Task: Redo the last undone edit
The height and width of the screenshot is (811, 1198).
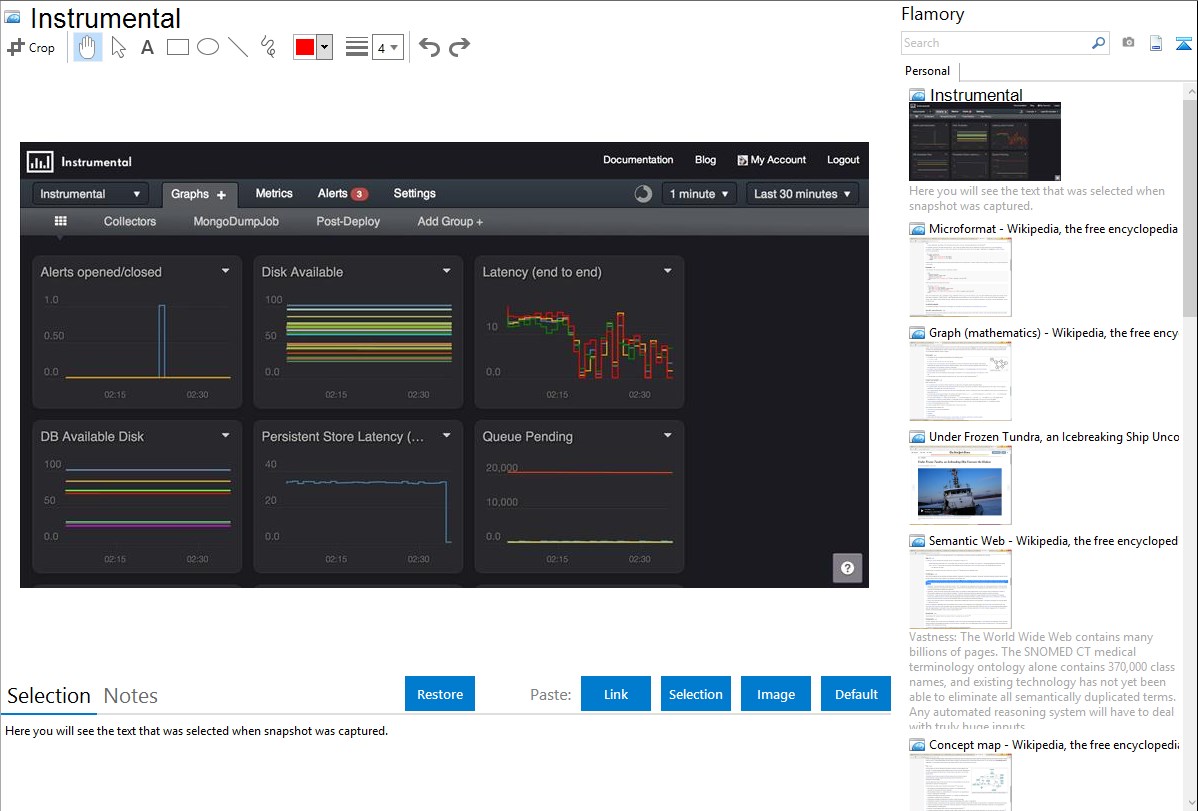Action: click(459, 47)
